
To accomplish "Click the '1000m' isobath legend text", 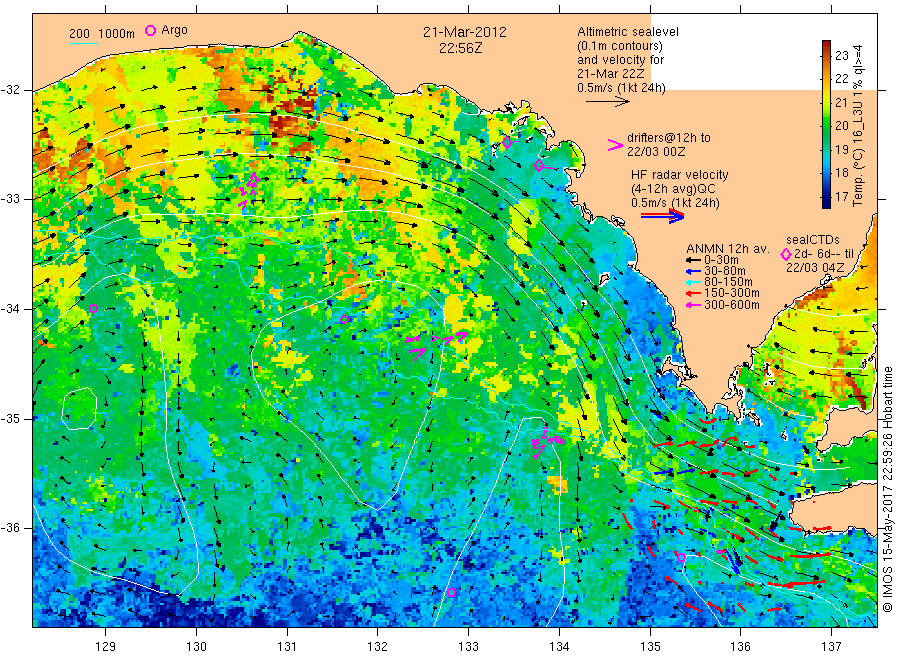I will click(x=117, y=34).
